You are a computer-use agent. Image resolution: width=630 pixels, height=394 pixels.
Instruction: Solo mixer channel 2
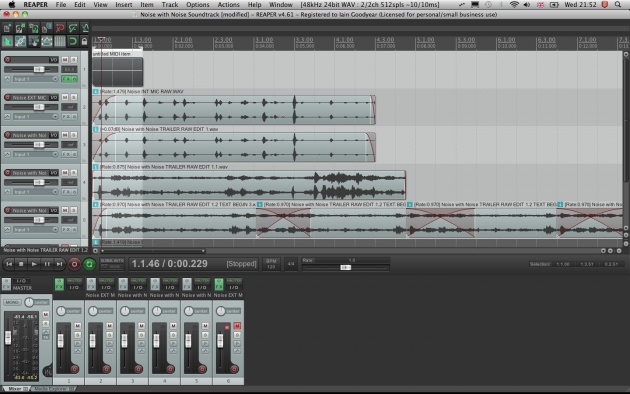click(109, 335)
